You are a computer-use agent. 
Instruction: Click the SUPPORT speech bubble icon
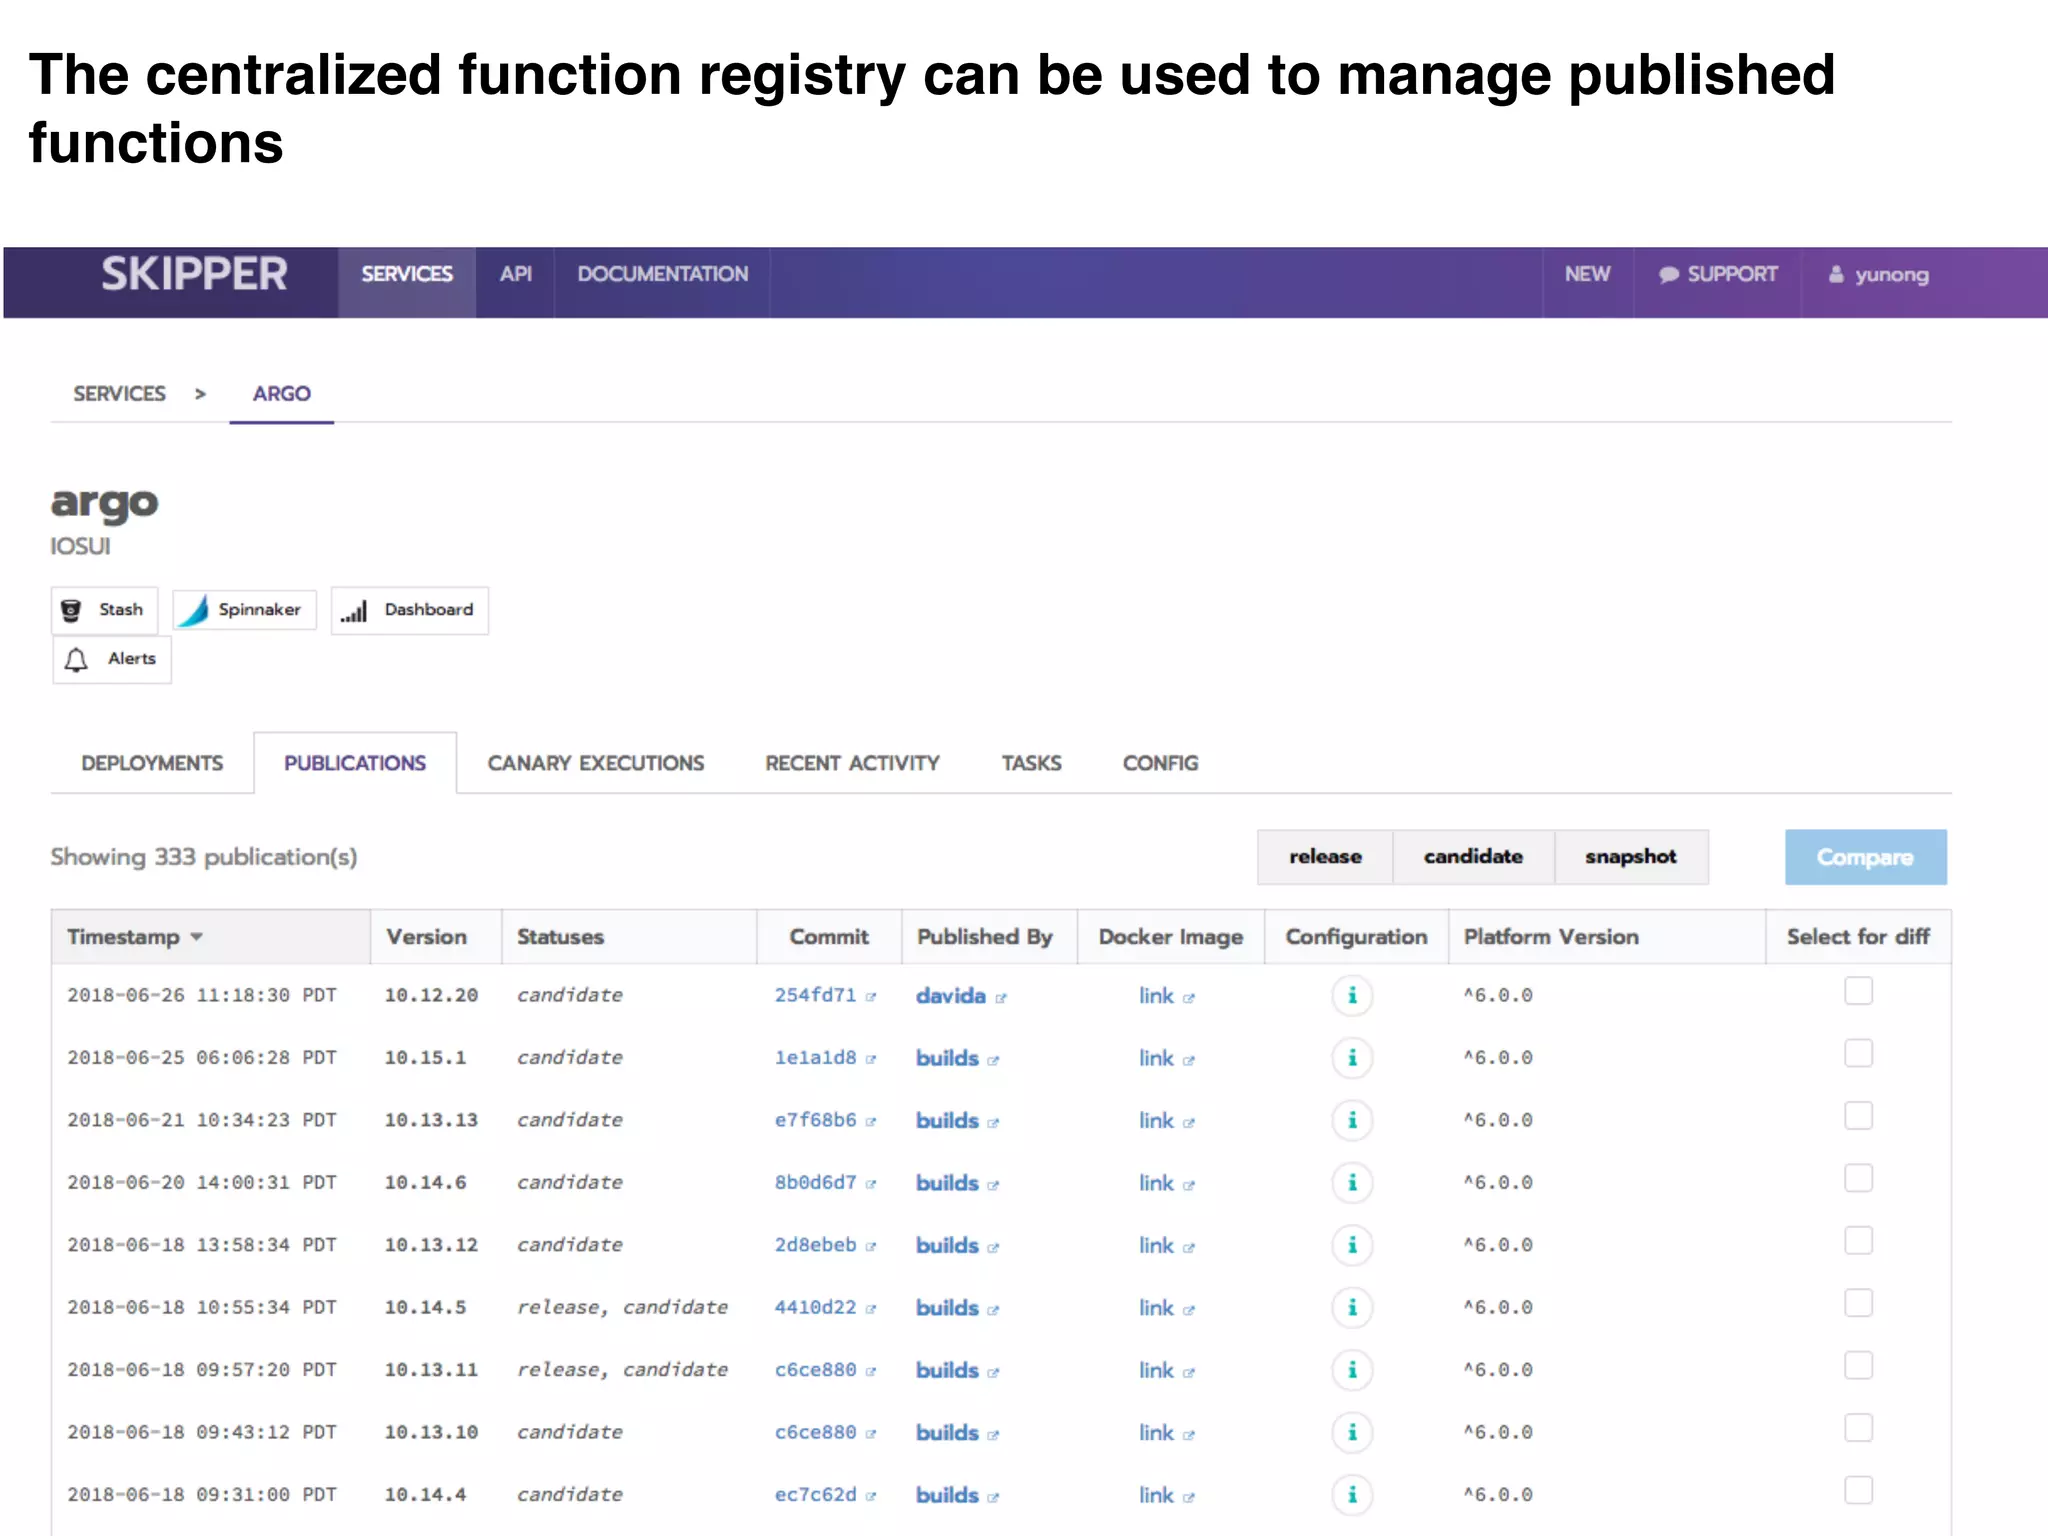[x=1668, y=275]
